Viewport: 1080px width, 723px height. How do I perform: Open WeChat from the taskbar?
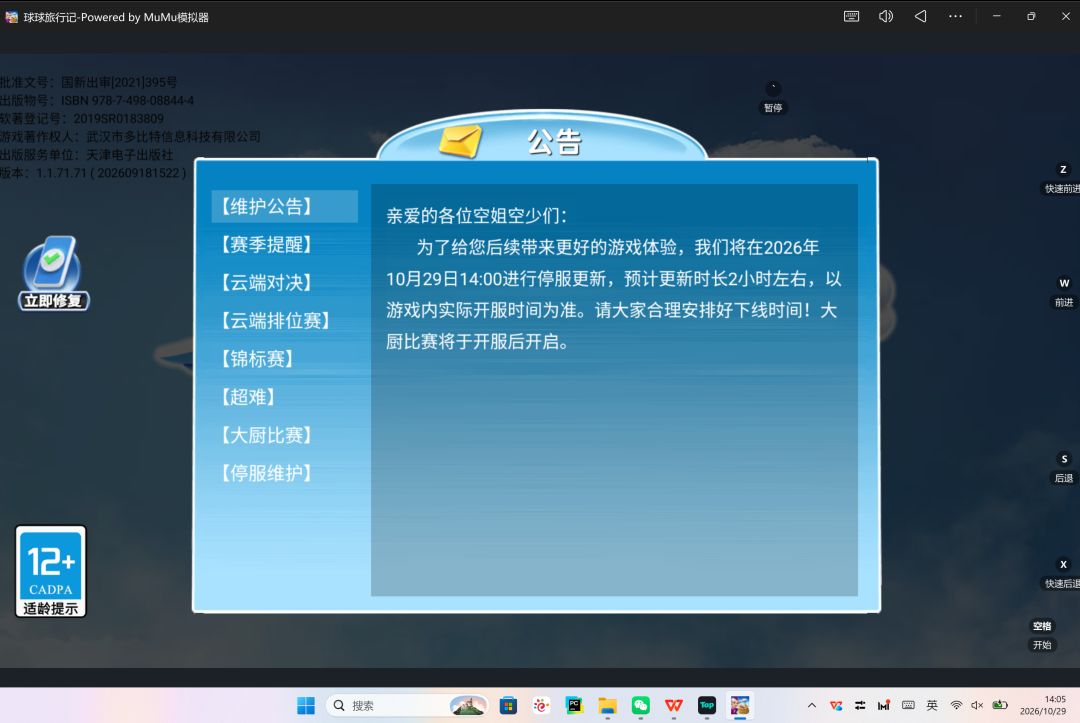(x=641, y=705)
